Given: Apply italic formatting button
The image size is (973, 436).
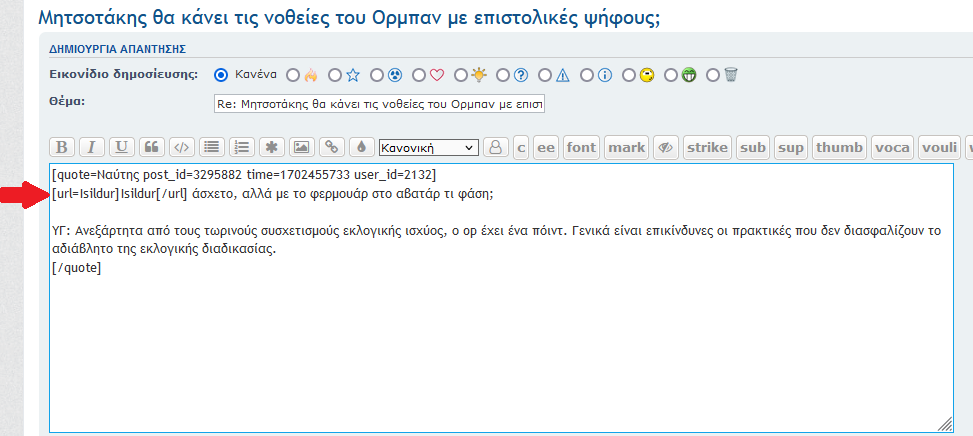Looking at the screenshot, I should (x=92, y=147).
